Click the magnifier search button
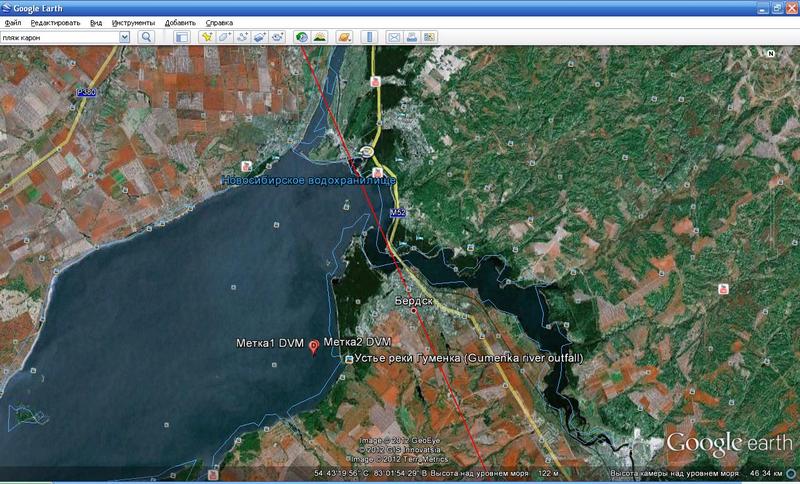 [x=146, y=37]
